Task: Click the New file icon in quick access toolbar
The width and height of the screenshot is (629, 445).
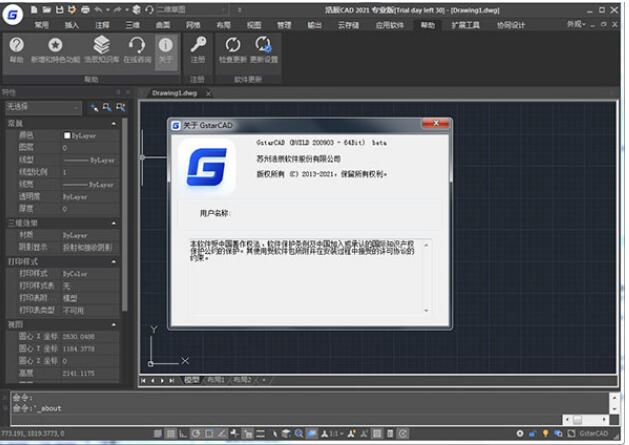Action: pyautogui.click(x=34, y=10)
